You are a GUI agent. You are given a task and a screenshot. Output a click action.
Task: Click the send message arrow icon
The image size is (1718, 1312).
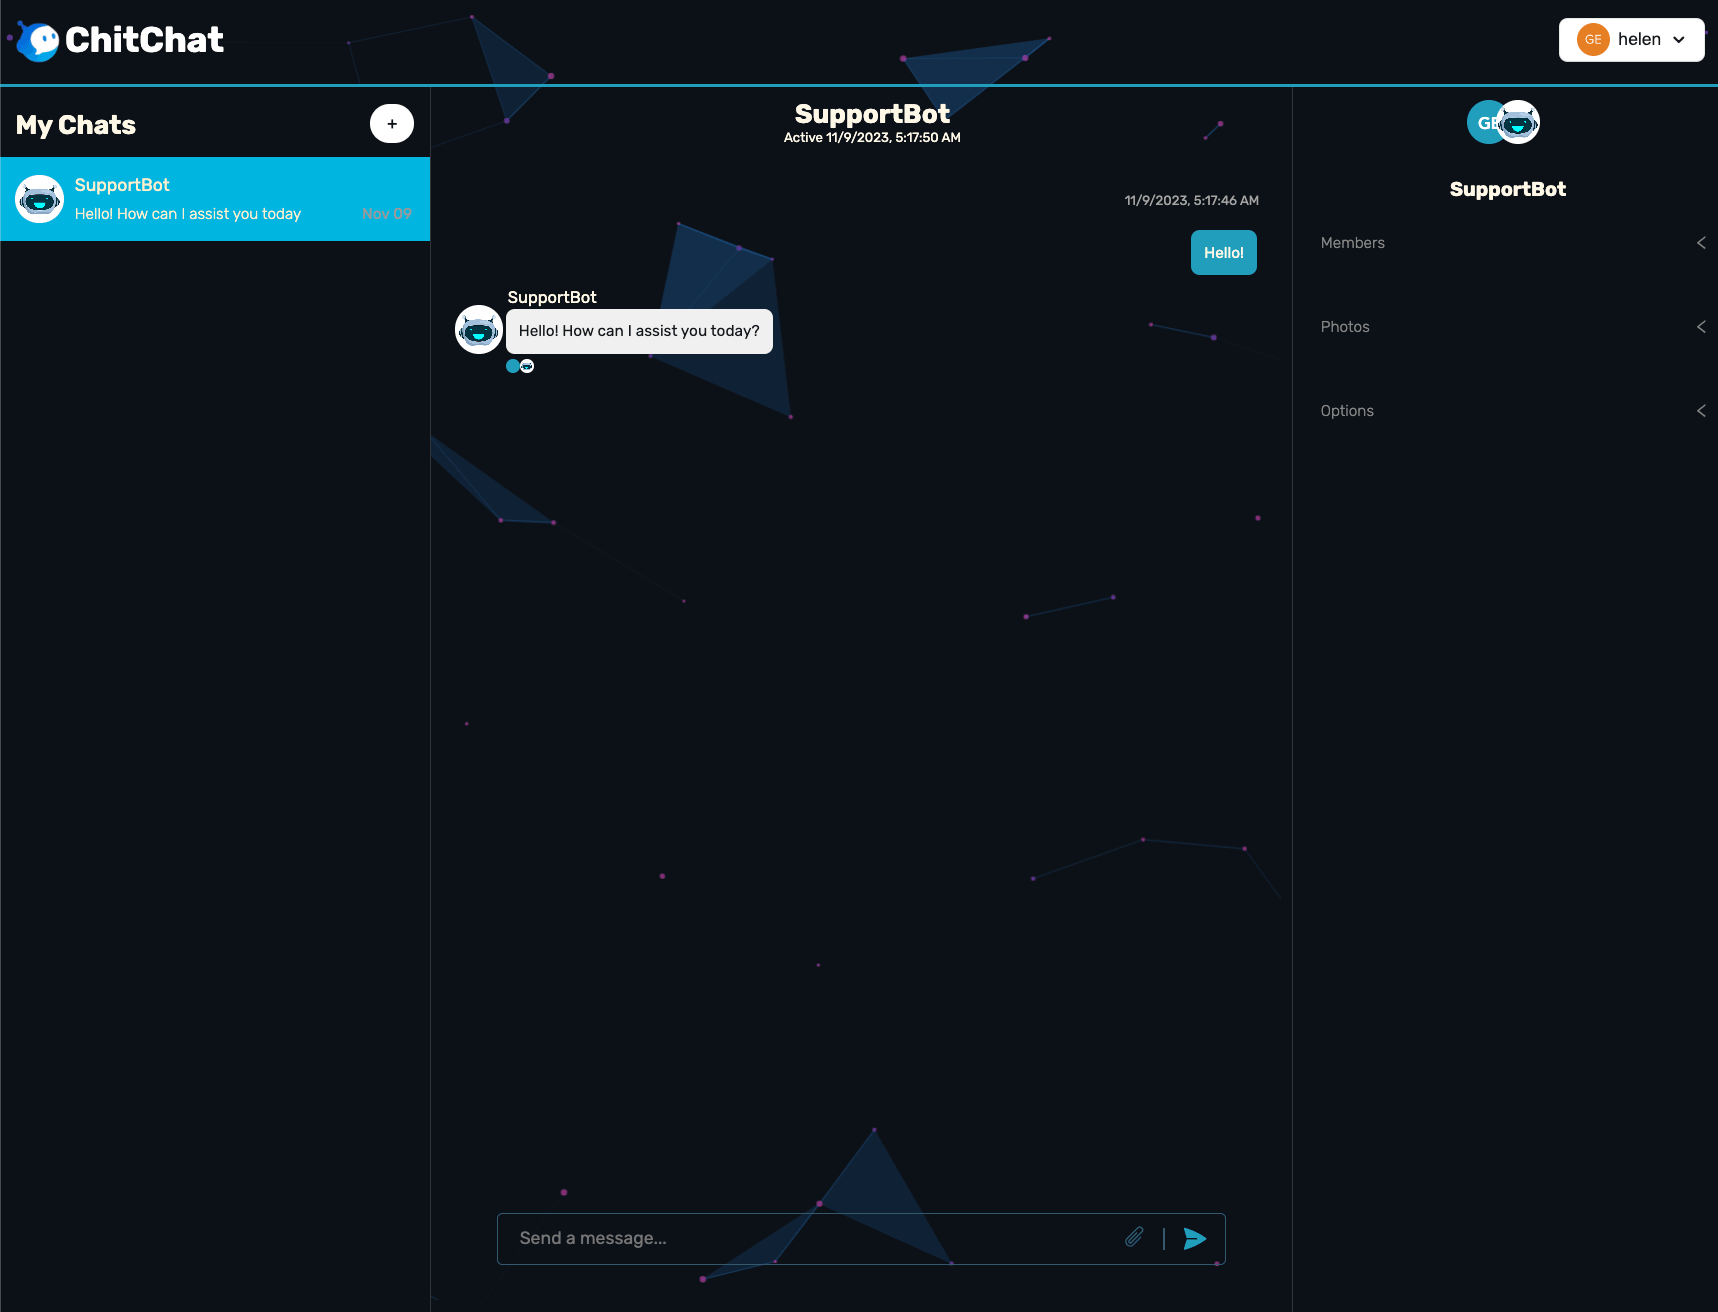coord(1194,1239)
